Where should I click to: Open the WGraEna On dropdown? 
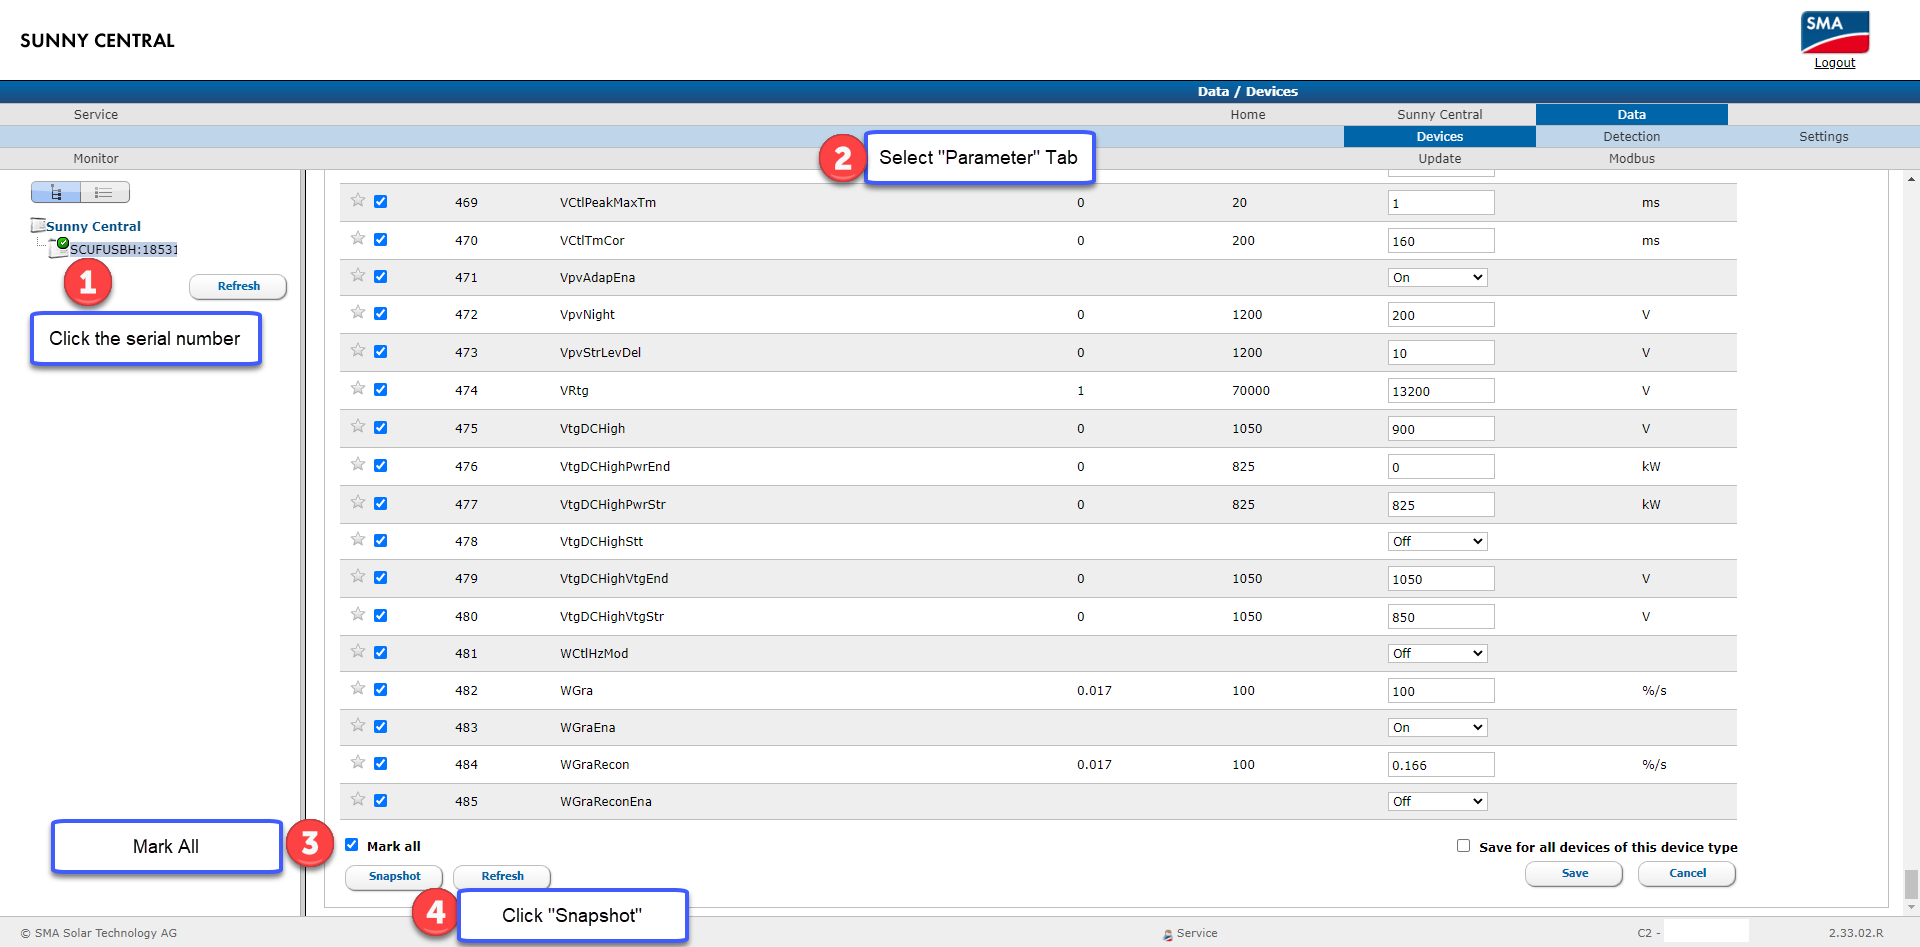(x=1438, y=727)
